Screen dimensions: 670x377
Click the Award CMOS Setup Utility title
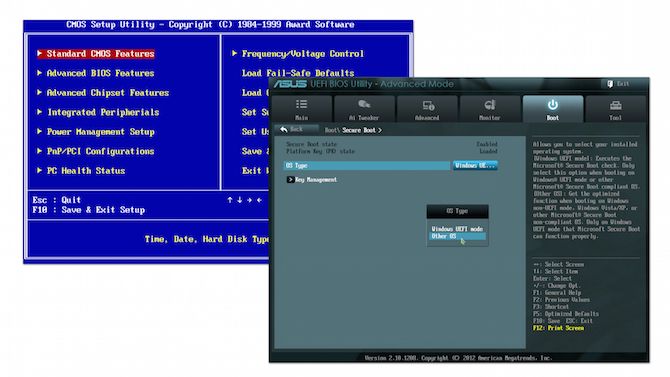click(210, 24)
